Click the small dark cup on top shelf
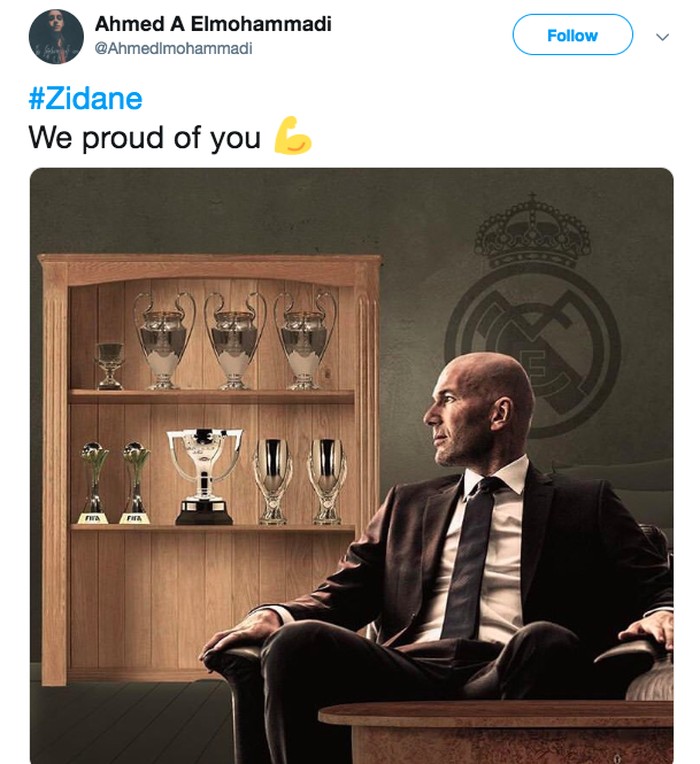The height and width of the screenshot is (764, 700). (110, 364)
